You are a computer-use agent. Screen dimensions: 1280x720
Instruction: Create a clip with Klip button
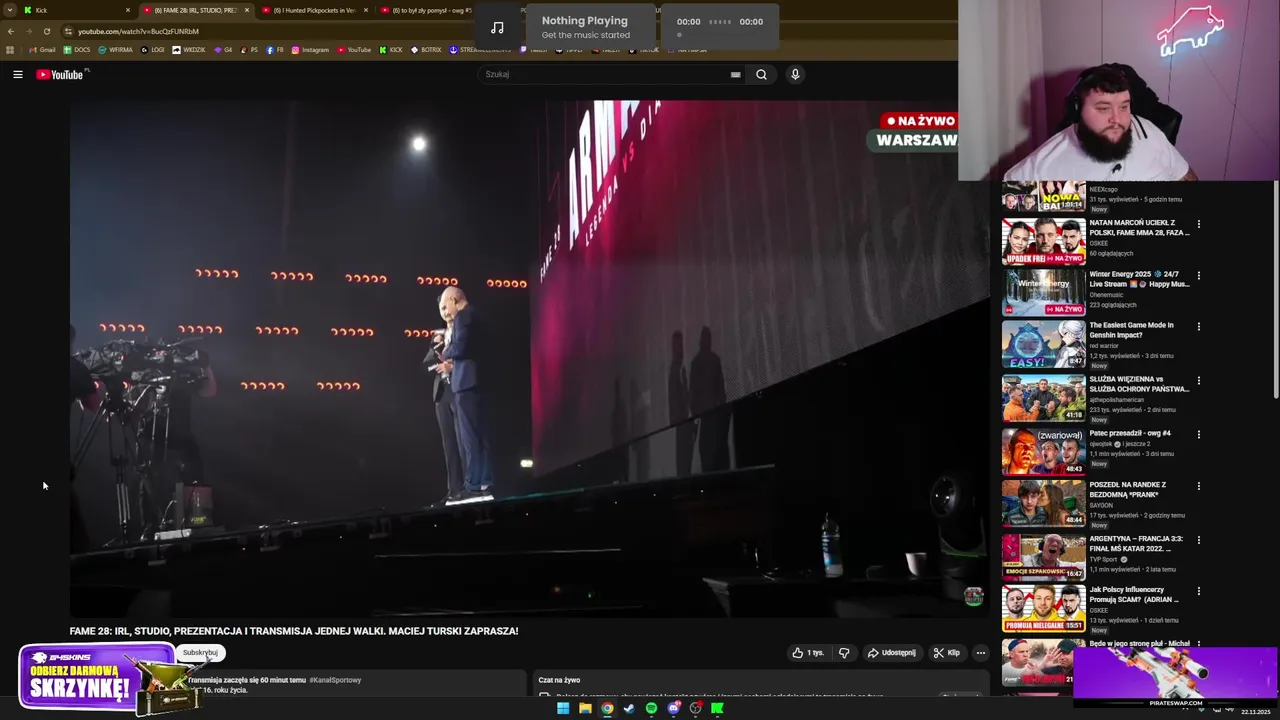(x=946, y=653)
